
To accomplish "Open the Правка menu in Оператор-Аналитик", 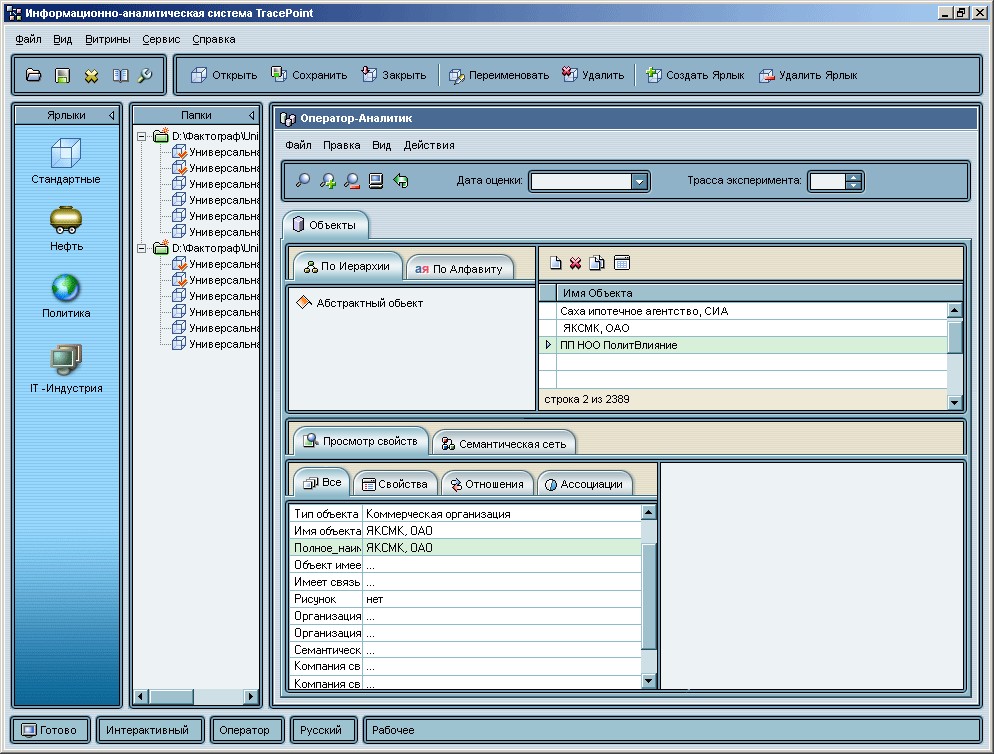I will pyautogui.click(x=342, y=145).
